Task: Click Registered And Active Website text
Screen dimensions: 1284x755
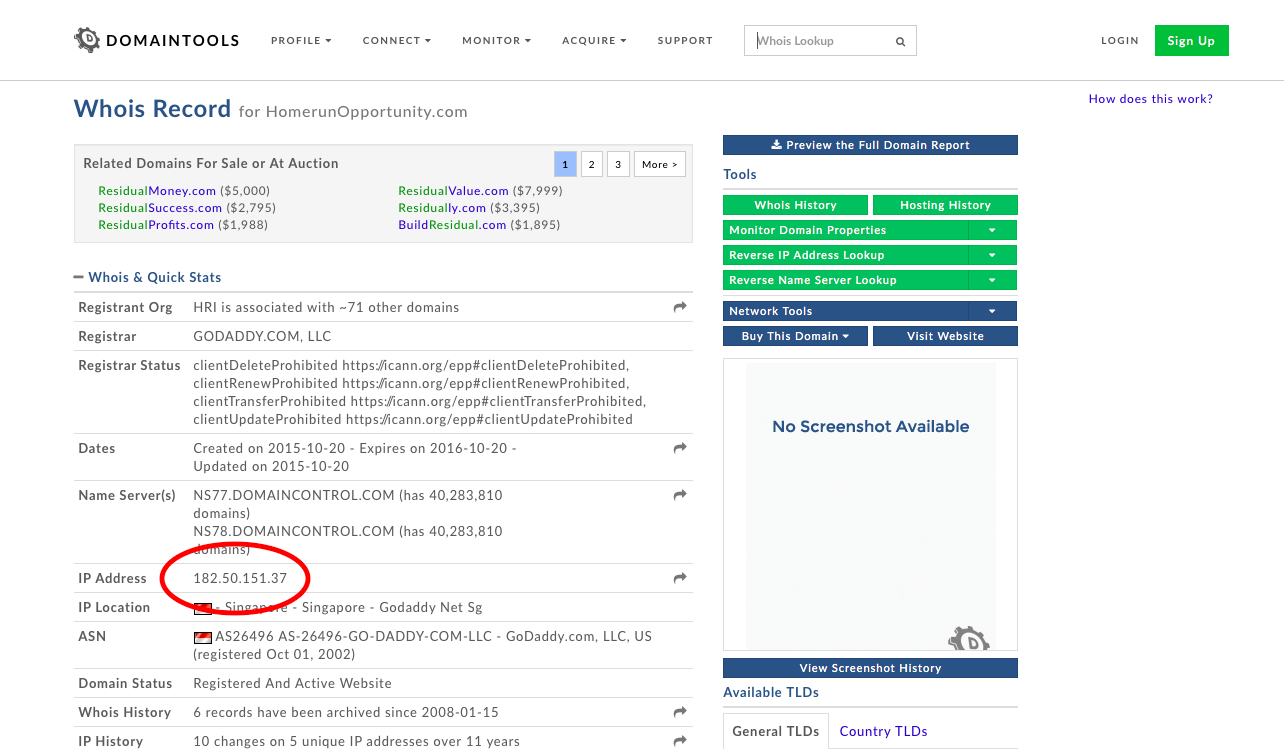Action: click(x=292, y=683)
